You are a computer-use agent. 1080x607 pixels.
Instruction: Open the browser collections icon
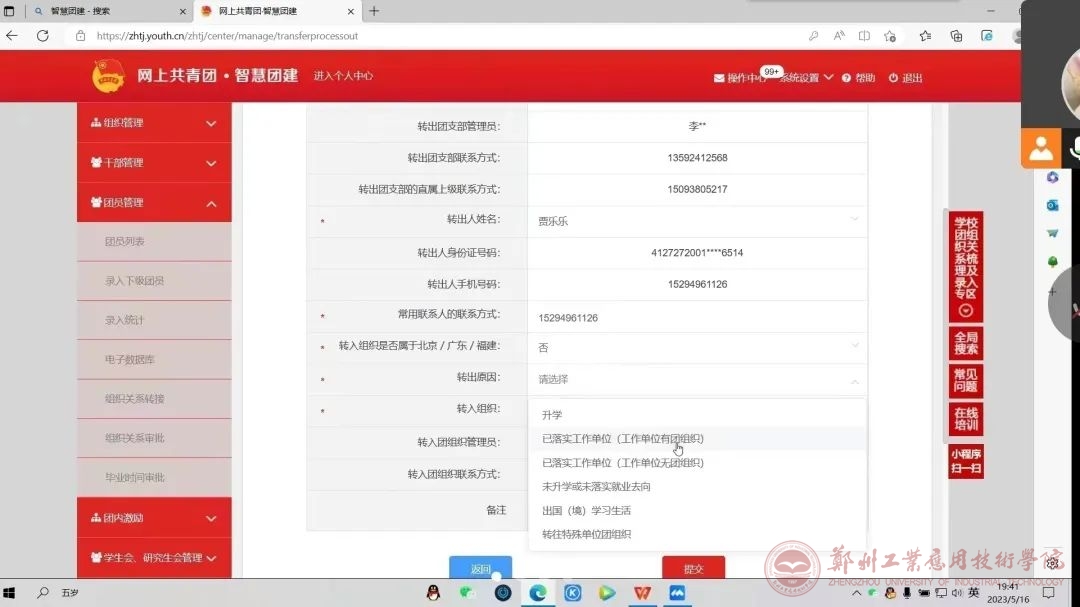coord(956,36)
